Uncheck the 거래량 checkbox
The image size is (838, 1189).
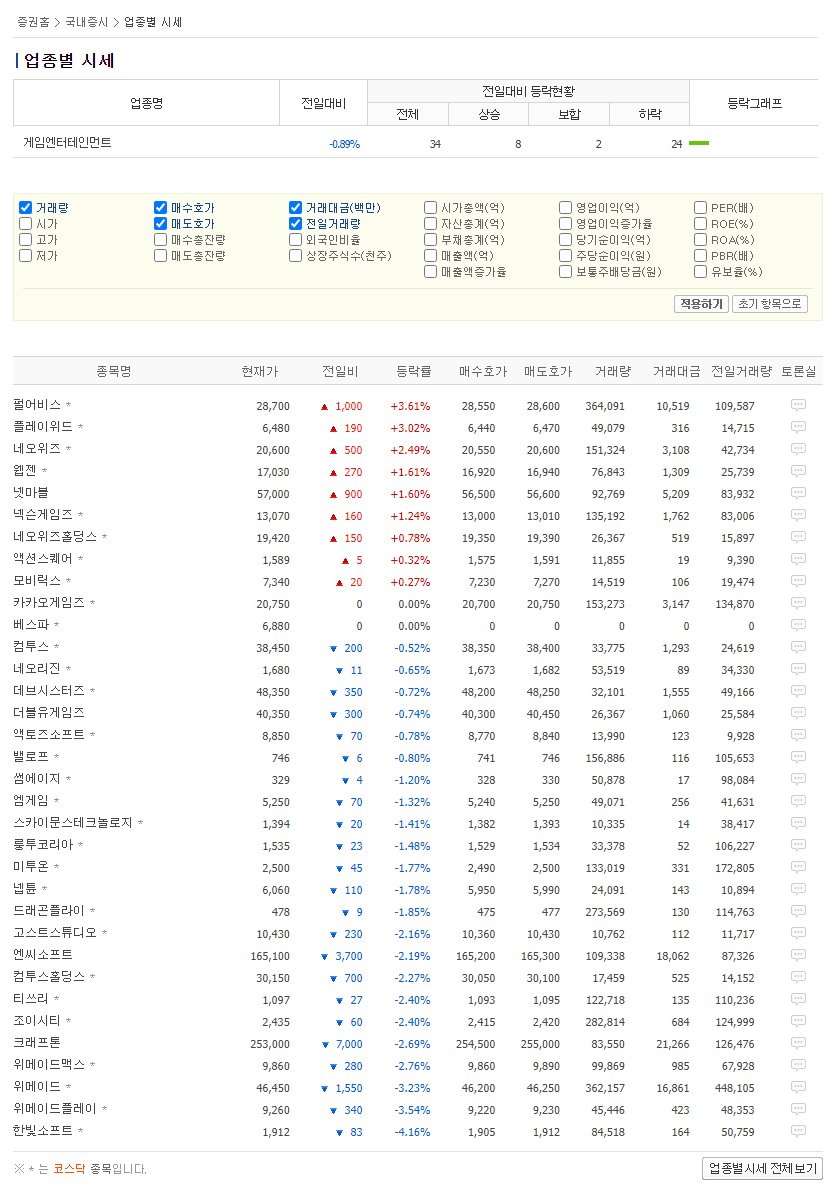click(26, 208)
